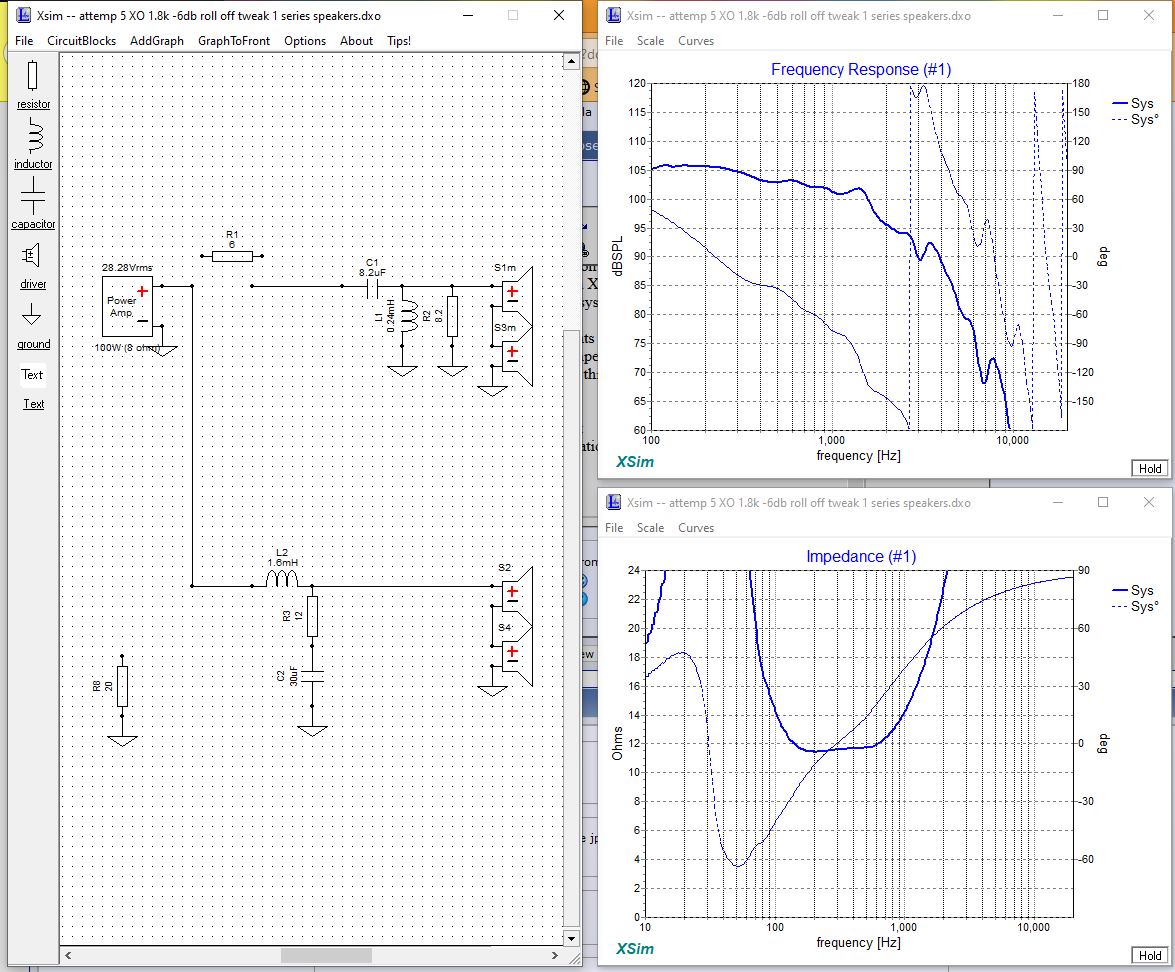
Task: Select driver S3m in the schematic
Action: click(x=517, y=355)
